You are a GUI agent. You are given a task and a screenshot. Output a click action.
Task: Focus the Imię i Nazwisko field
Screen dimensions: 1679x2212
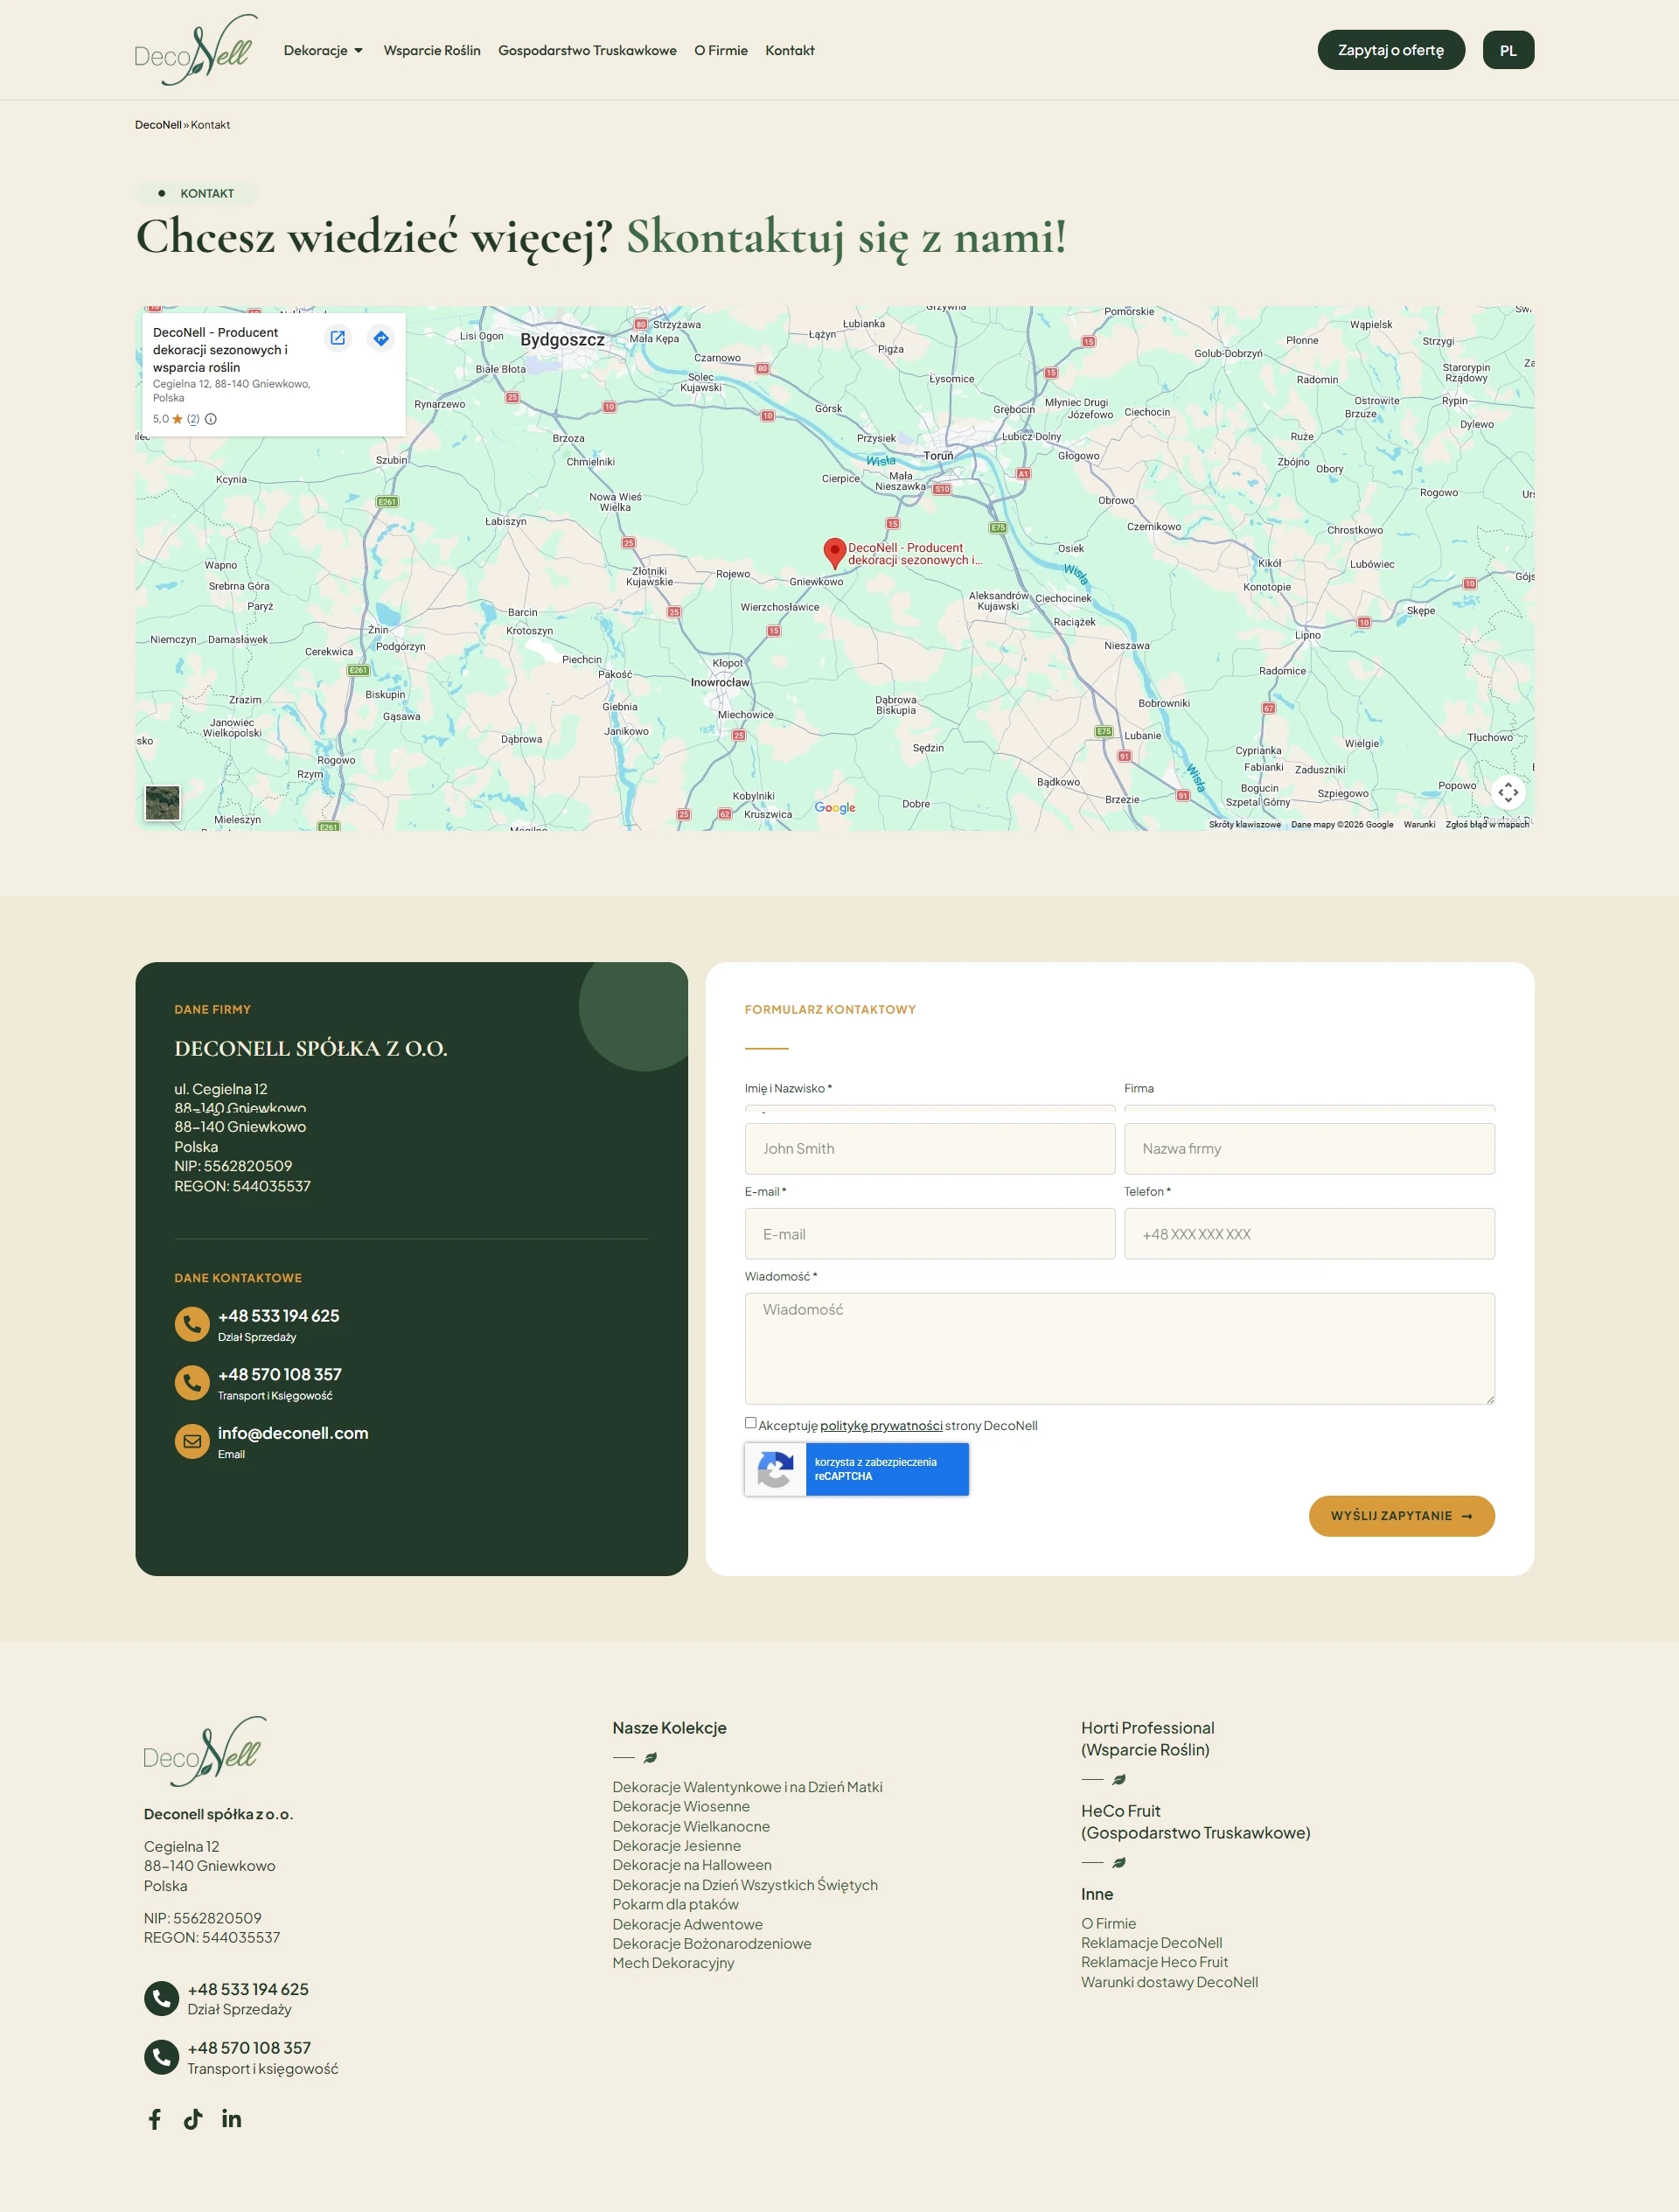(x=930, y=1149)
